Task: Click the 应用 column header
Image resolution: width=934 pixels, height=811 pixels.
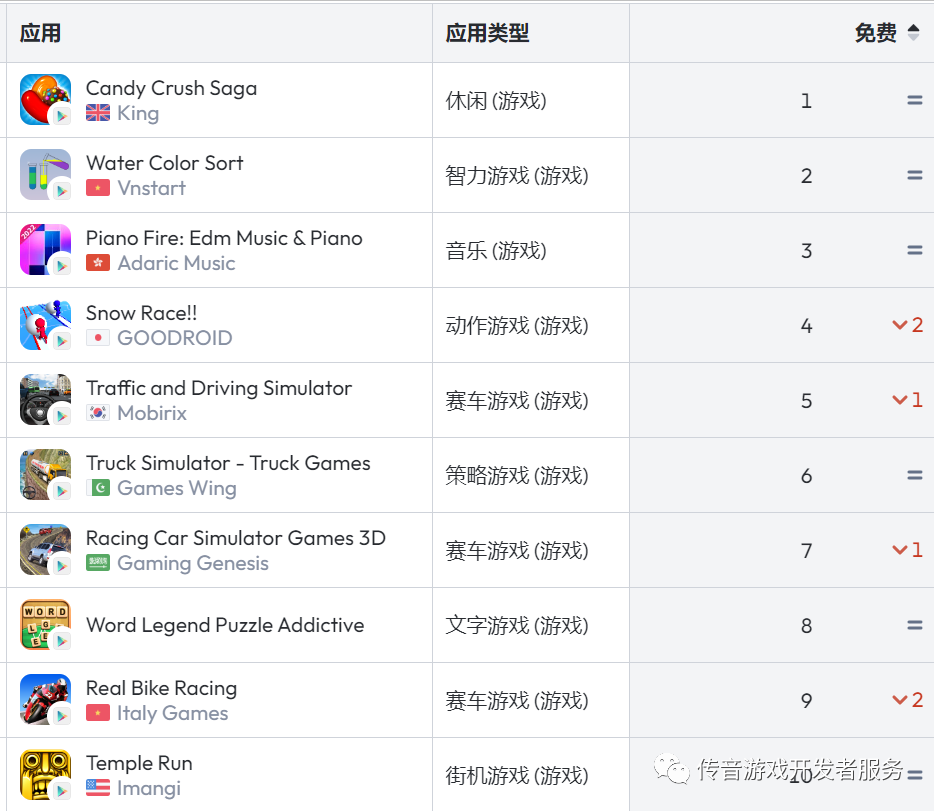Action: pos(40,33)
